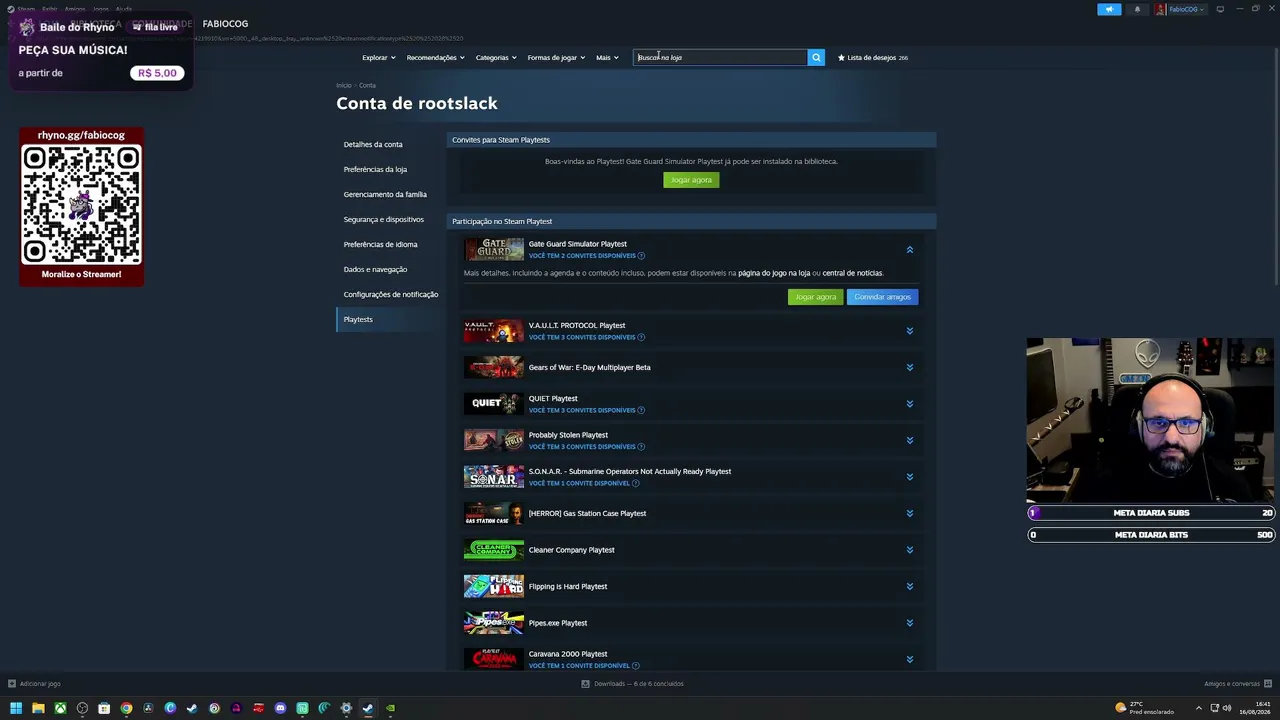Click the wishlist star Lista de desejos
The height and width of the screenshot is (720, 1280).
point(872,58)
